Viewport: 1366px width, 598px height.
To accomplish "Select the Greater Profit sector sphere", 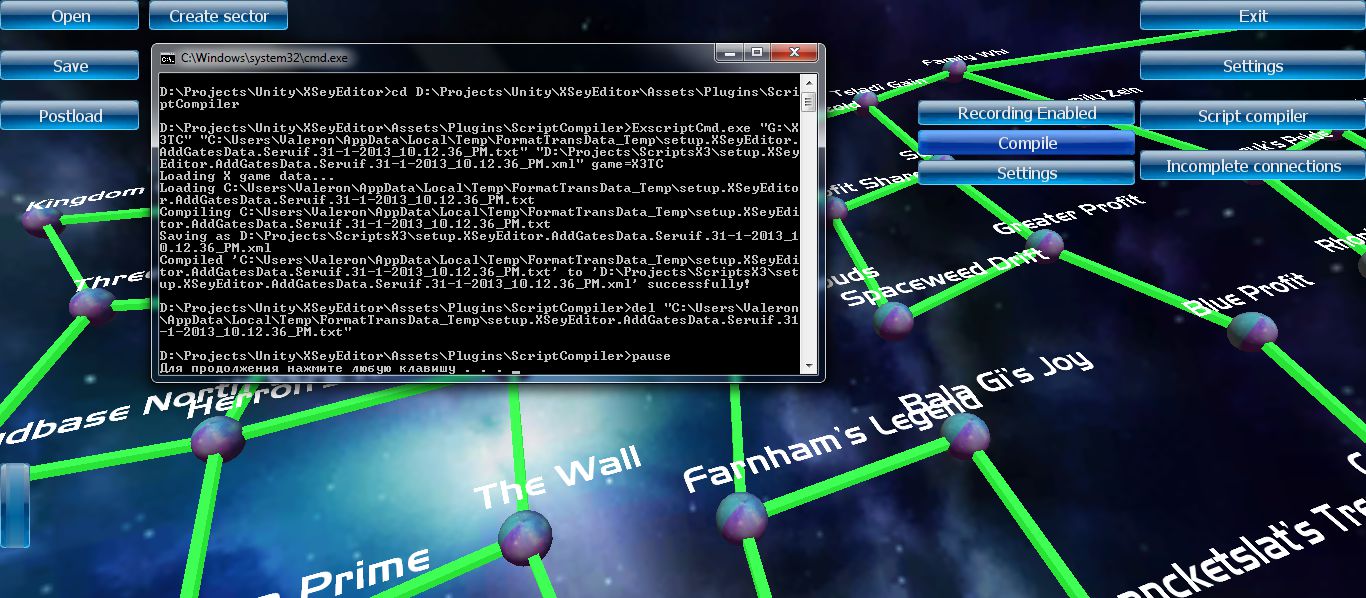I will 1044,247.
